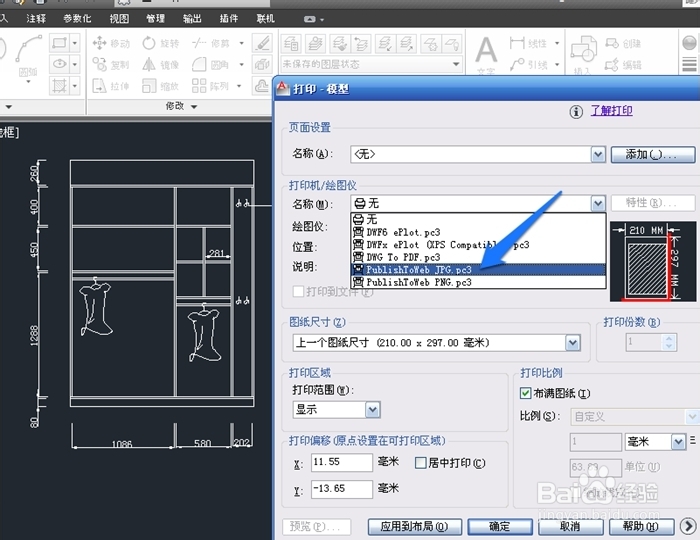
Task: Open the 视图 ribbon tab
Action: click(x=119, y=19)
